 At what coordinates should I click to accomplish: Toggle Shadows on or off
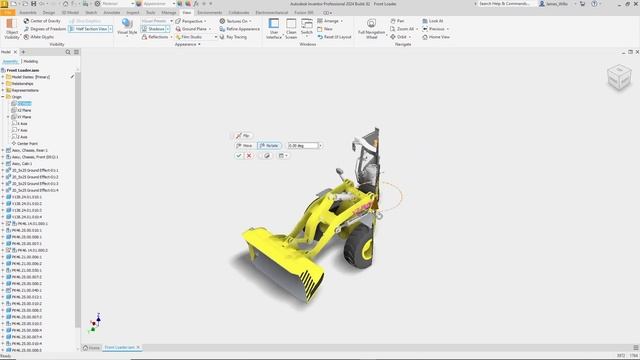153,29
